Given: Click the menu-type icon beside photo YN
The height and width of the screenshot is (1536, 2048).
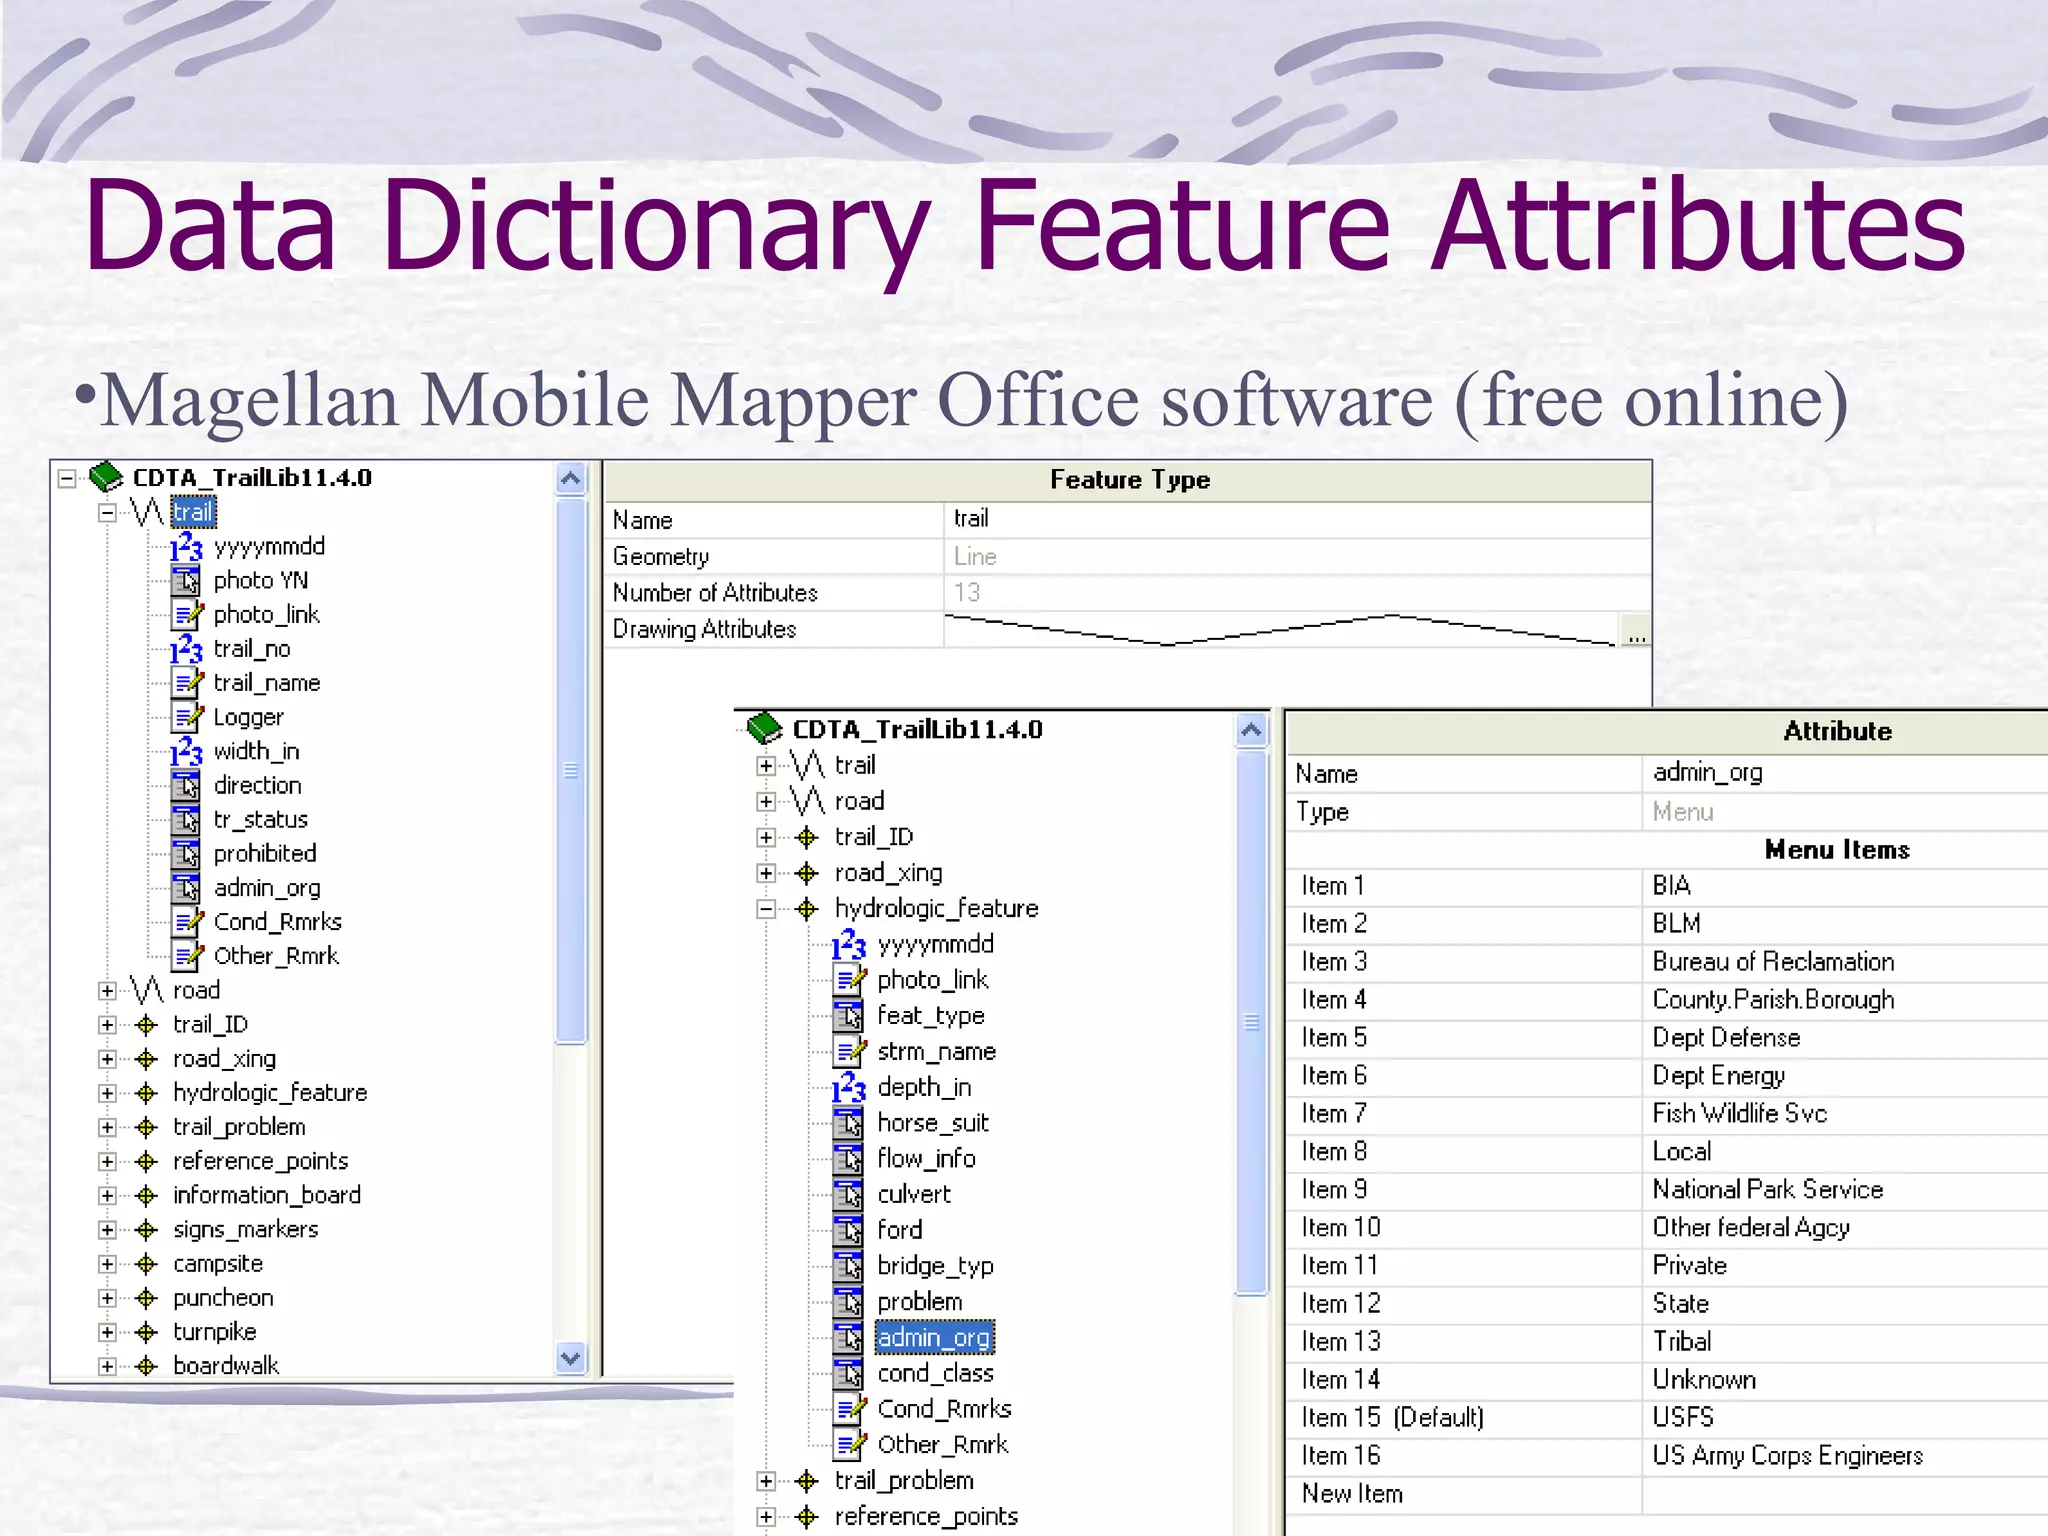Looking at the screenshot, I should click(x=186, y=581).
